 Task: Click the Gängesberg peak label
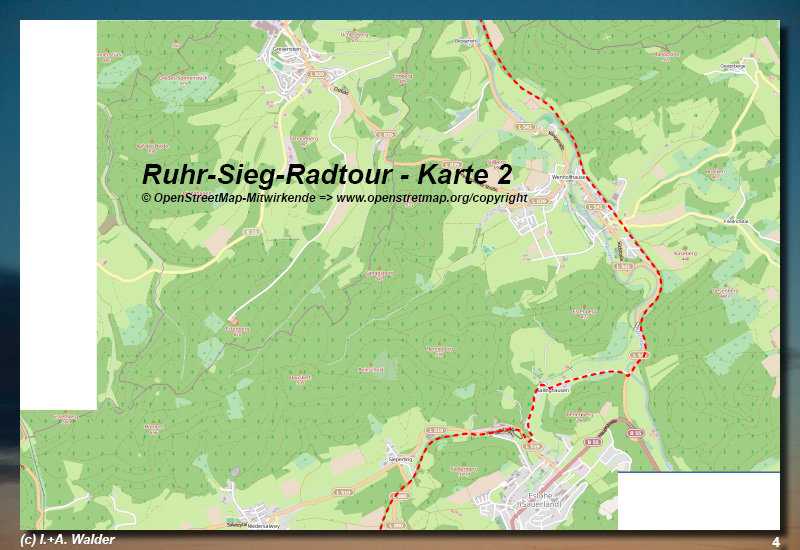click(379, 276)
